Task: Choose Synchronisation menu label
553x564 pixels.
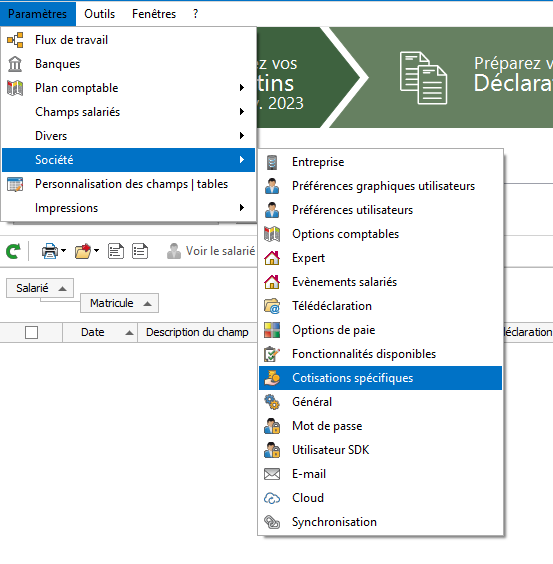Action: click(334, 522)
